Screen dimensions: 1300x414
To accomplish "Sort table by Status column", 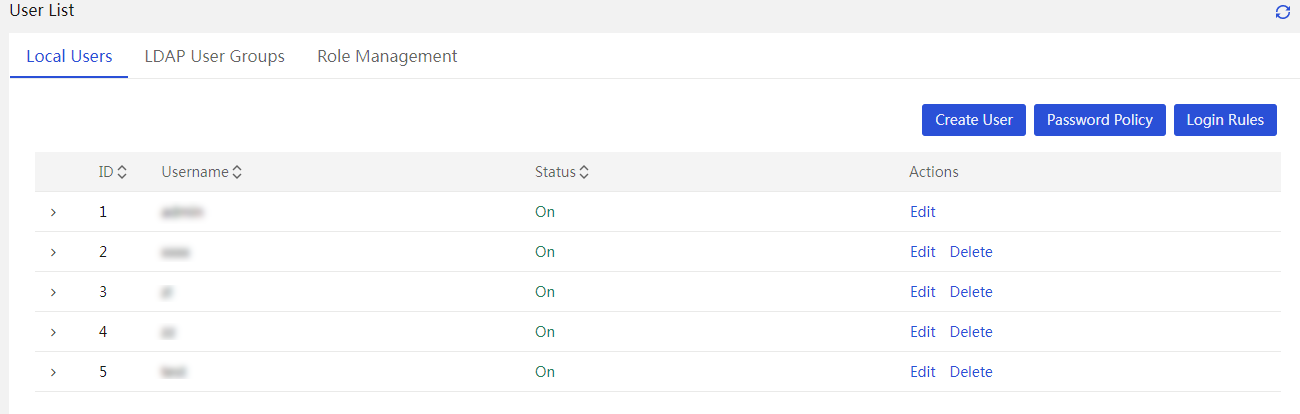I will 584,172.
